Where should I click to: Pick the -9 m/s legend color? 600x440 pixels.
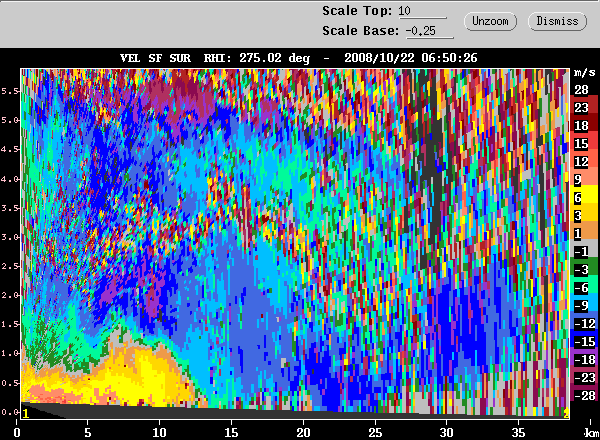click(584, 305)
